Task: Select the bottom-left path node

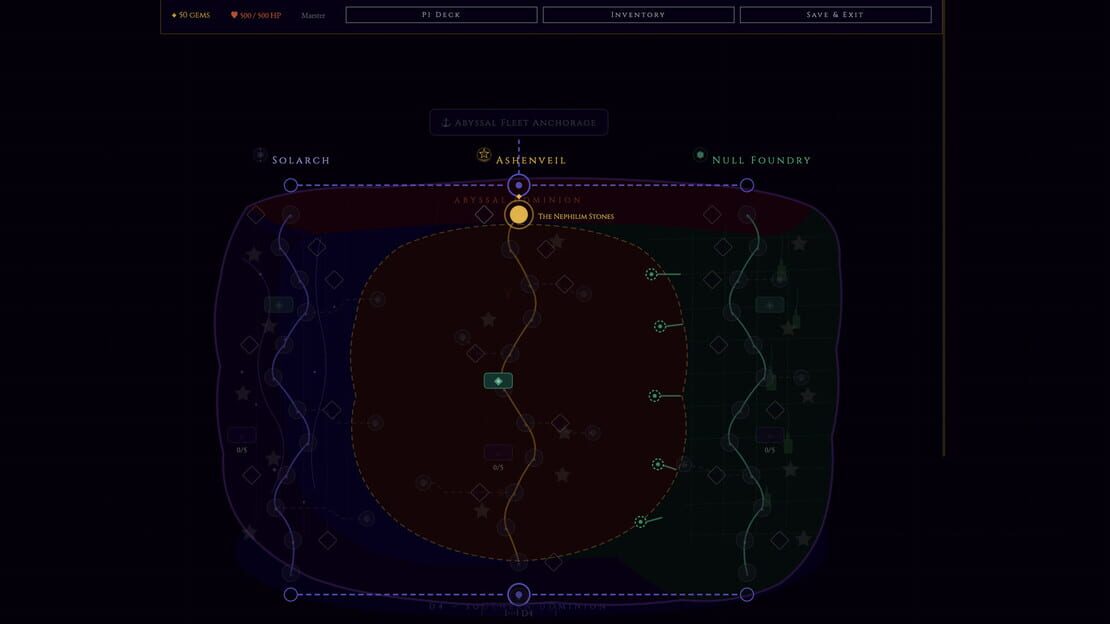Action: coord(291,595)
